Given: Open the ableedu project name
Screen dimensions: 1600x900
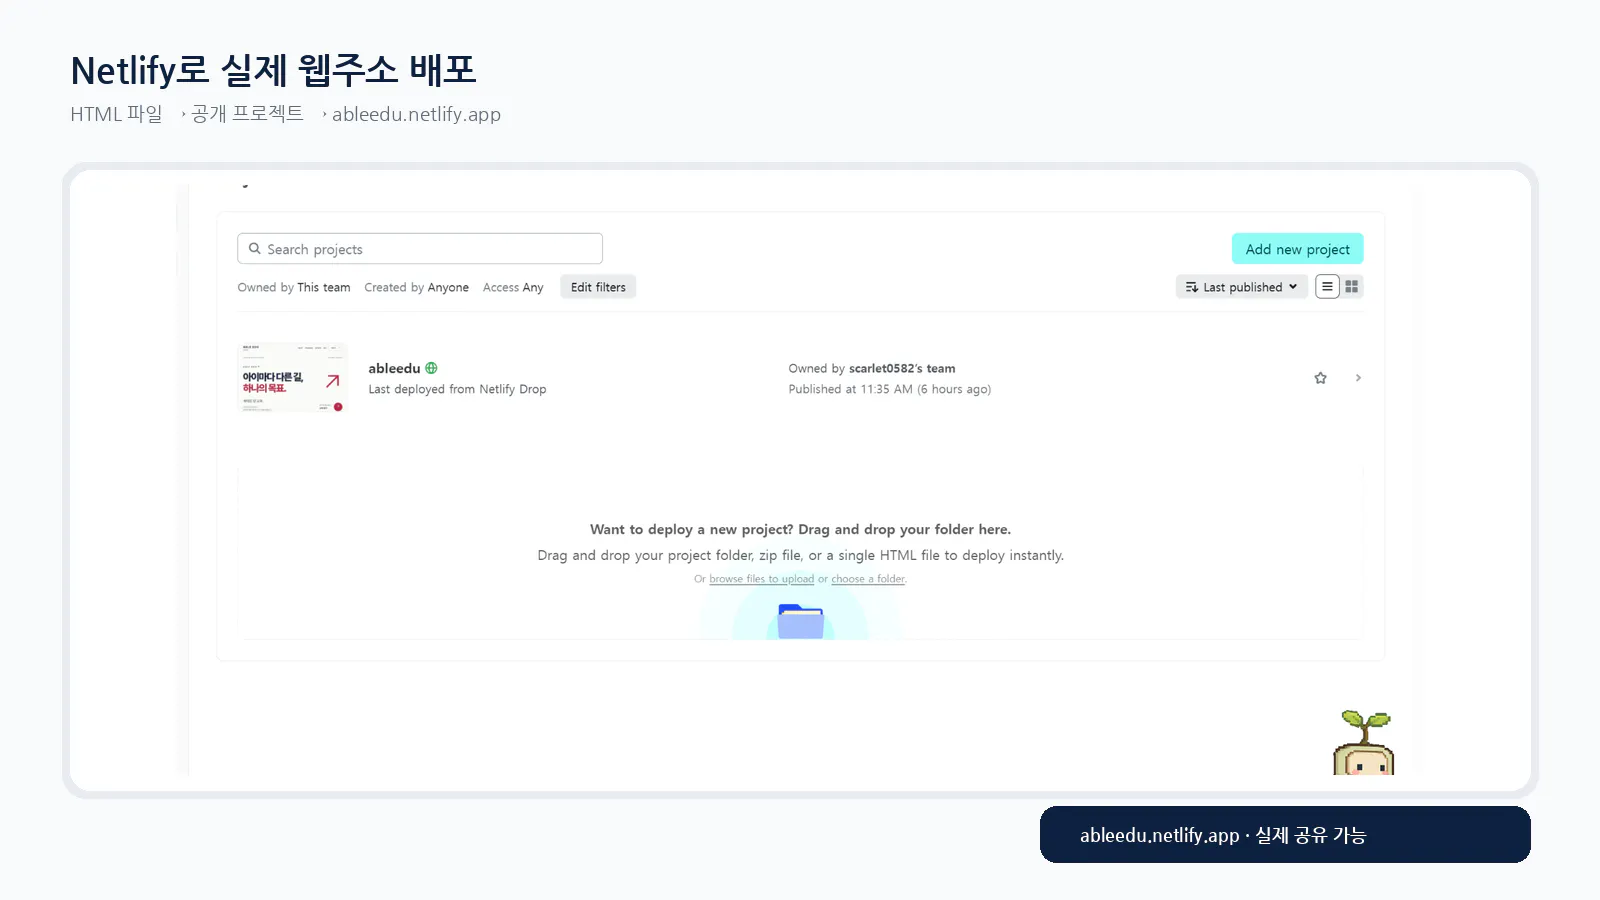Looking at the screenshot, I should point(394,368).
